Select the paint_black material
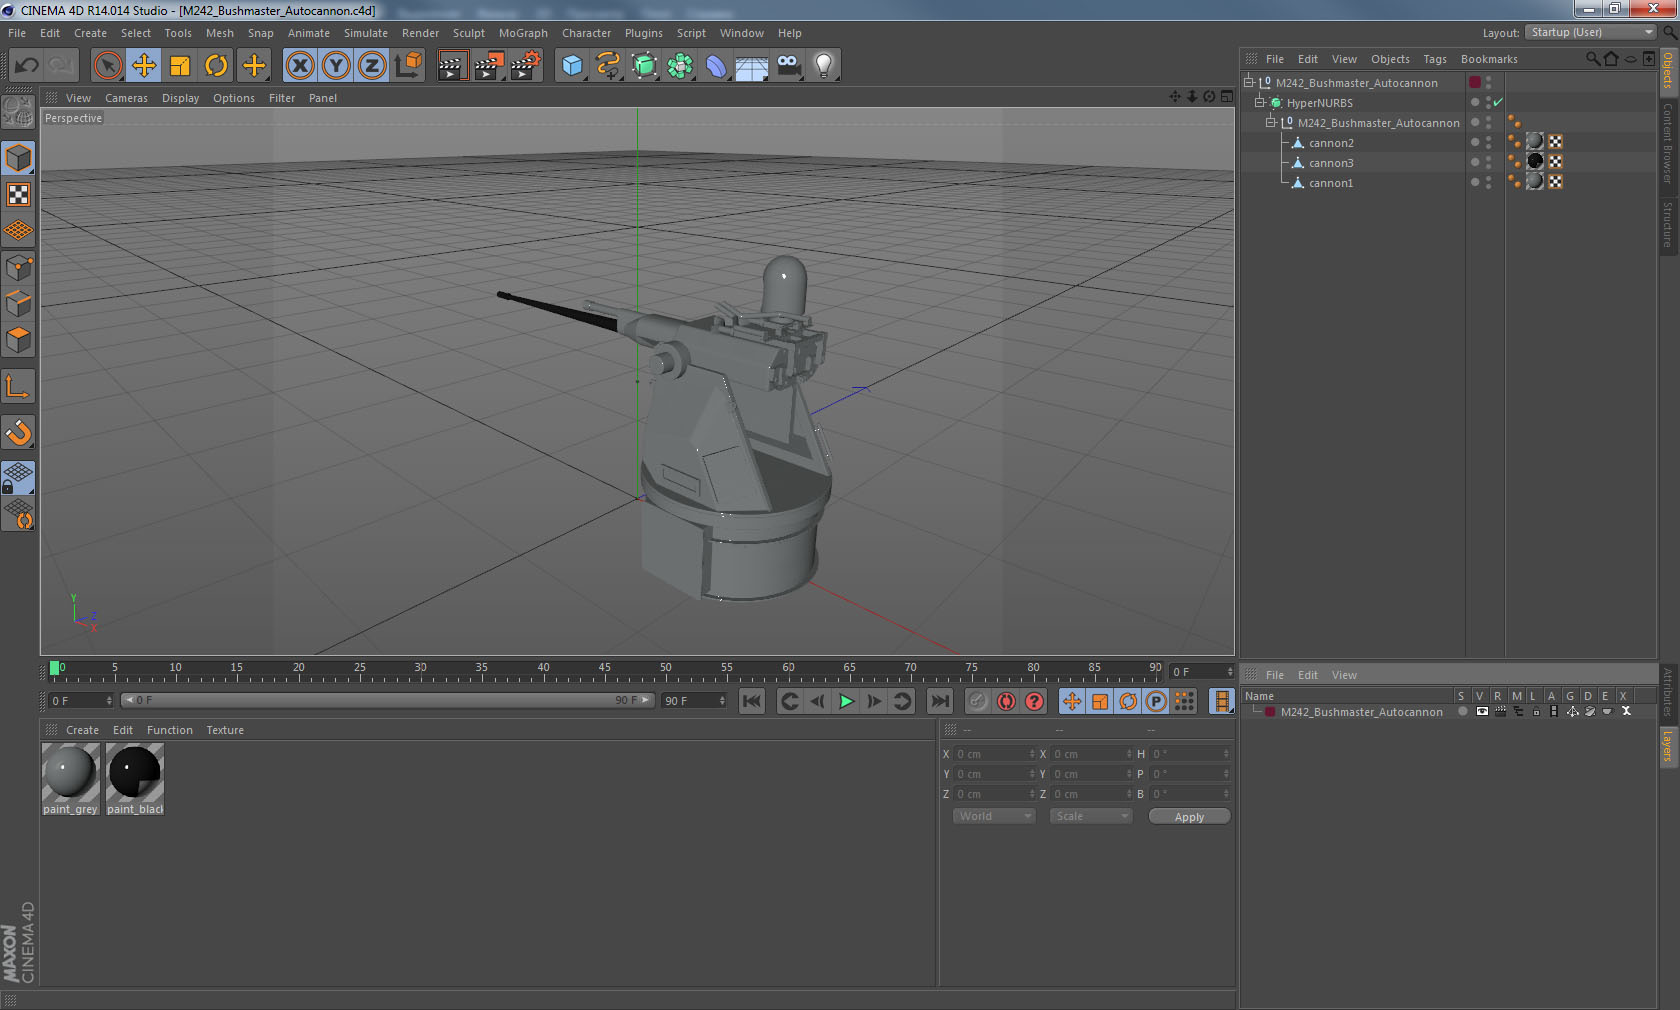 135,778
